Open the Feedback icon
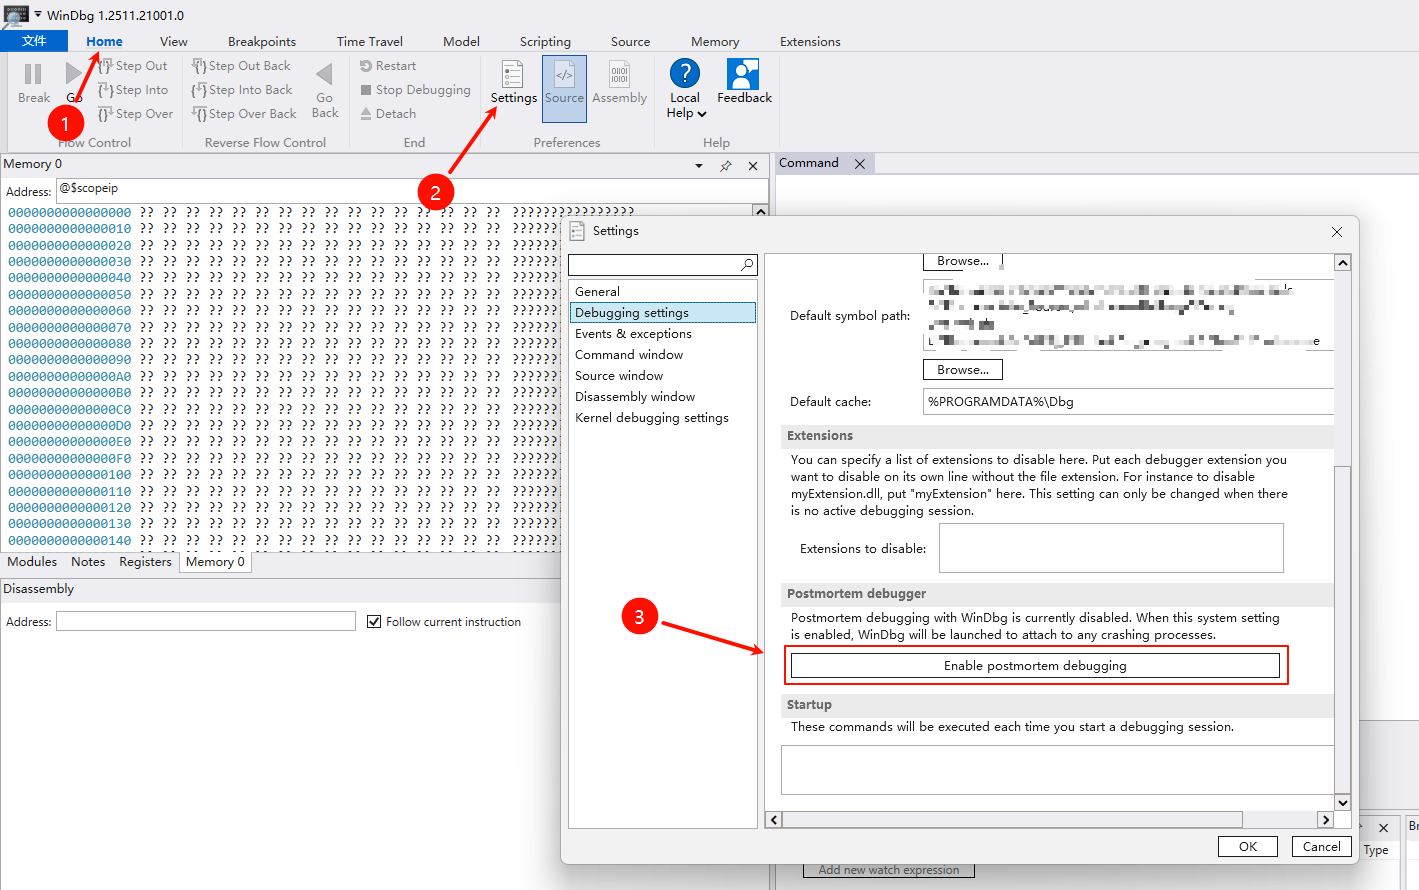Image resolution: width=1419 pixels, height=890 pixels. coord(743,75)
